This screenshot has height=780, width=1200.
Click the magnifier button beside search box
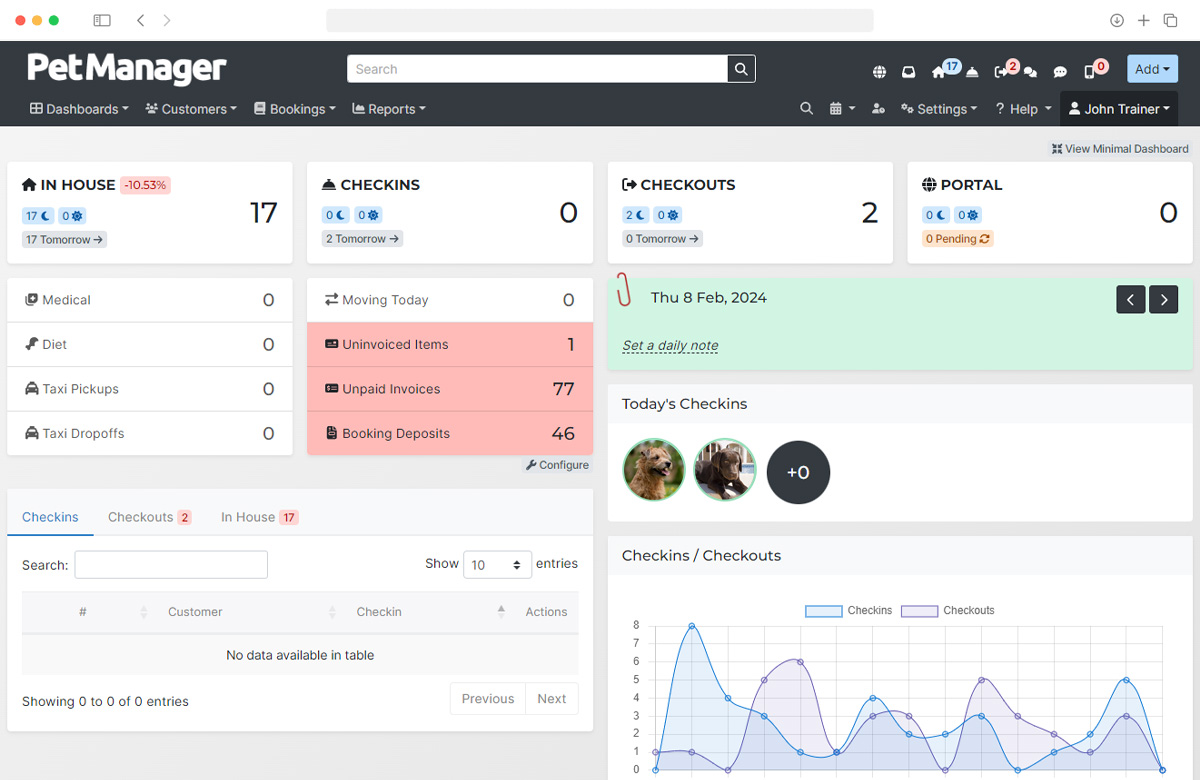(x=741, y=69)
